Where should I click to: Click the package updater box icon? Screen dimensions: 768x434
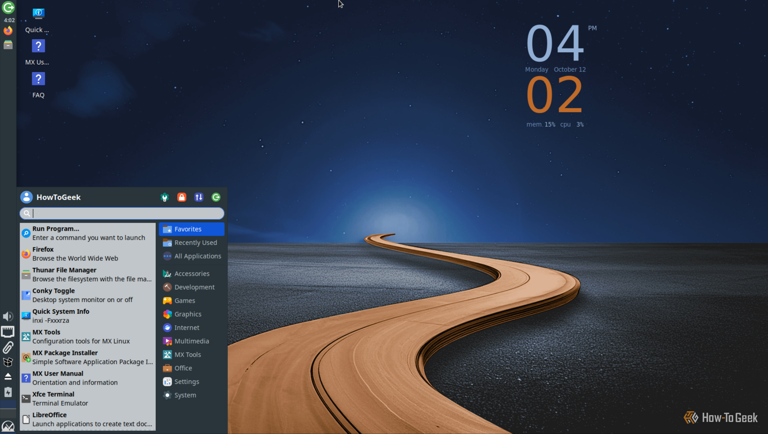8,362
